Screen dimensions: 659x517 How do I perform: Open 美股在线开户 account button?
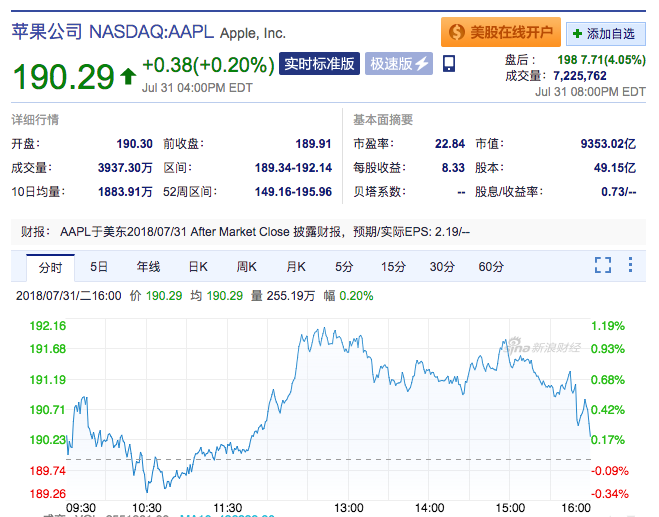click(501, 32)
